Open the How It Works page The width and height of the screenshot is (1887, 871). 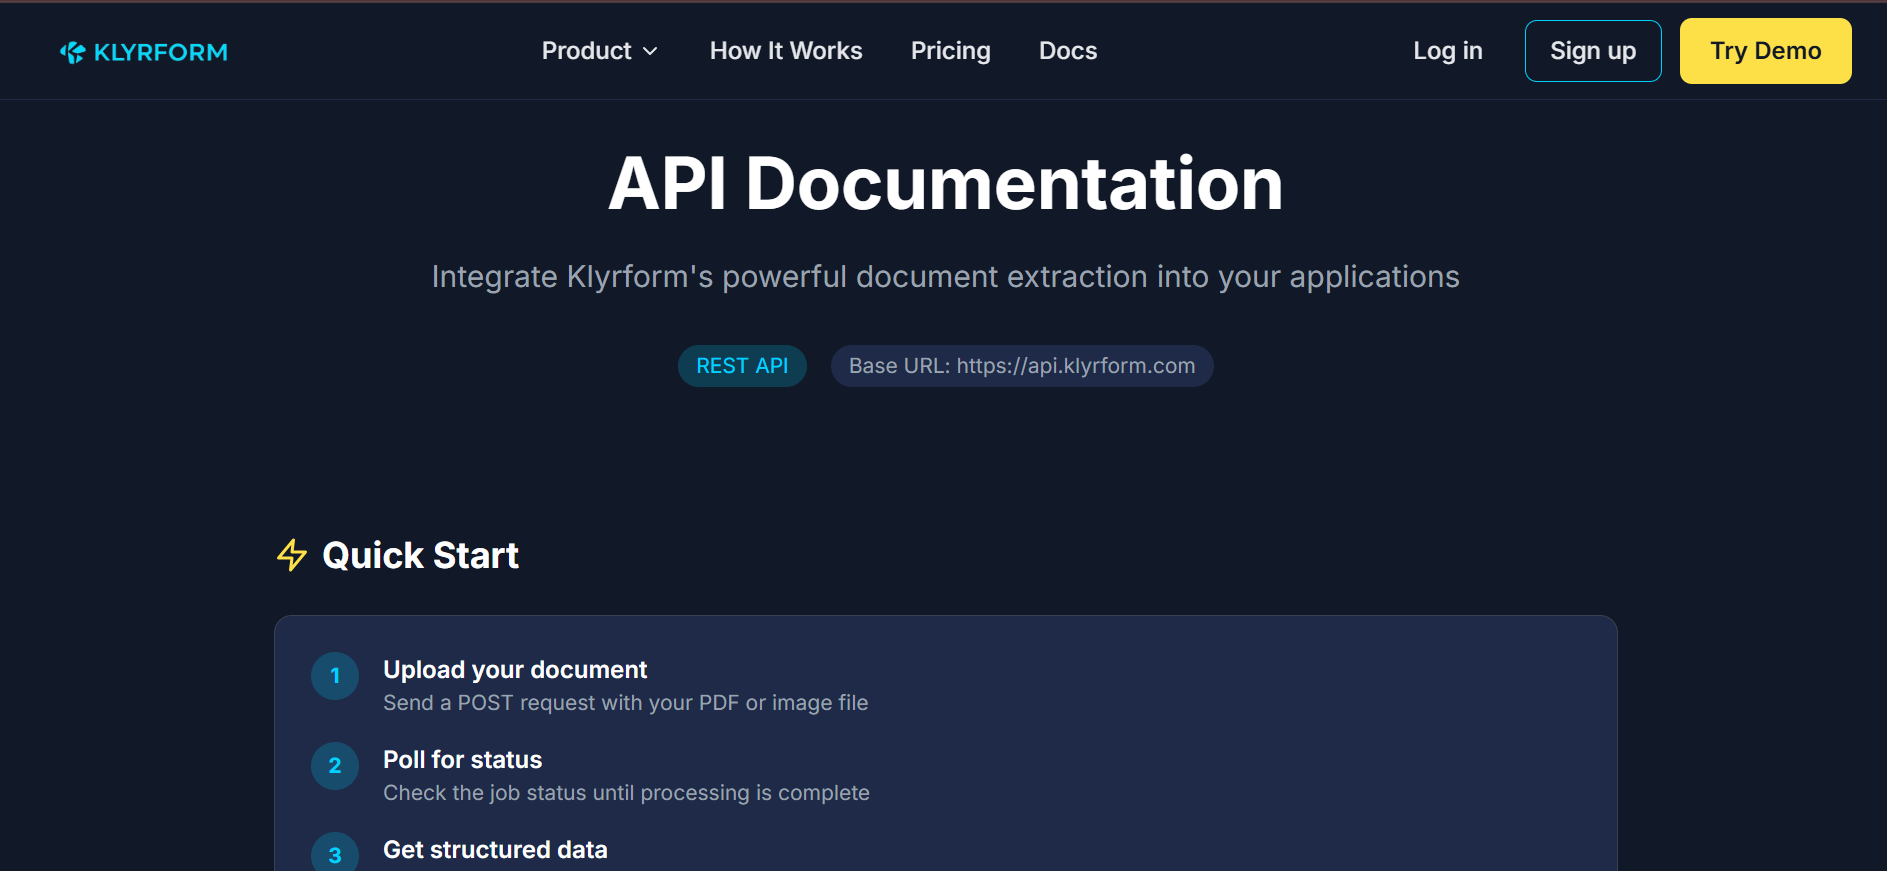pyautogui.click(x=786, y=51)
